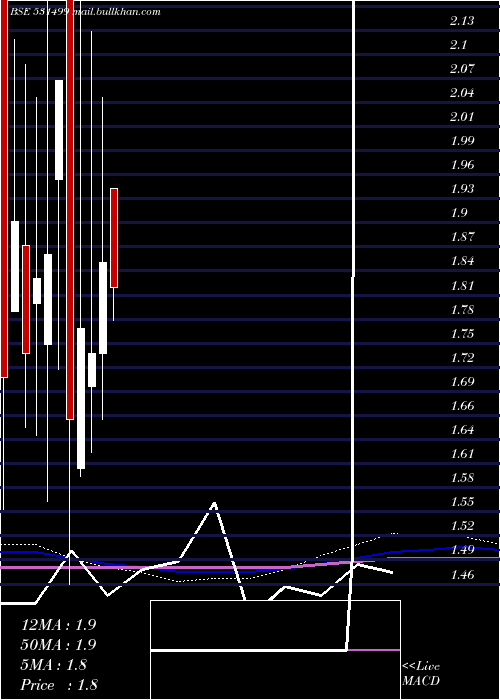This screenshot has height=700, width=500.
Task: Click the 1.66 price axis label
Action: pos(462,406)
